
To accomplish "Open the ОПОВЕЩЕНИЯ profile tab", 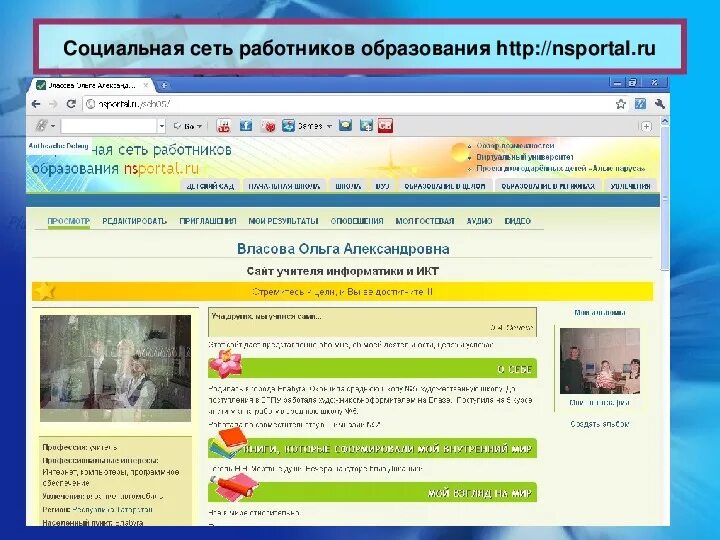I will 357,221.
